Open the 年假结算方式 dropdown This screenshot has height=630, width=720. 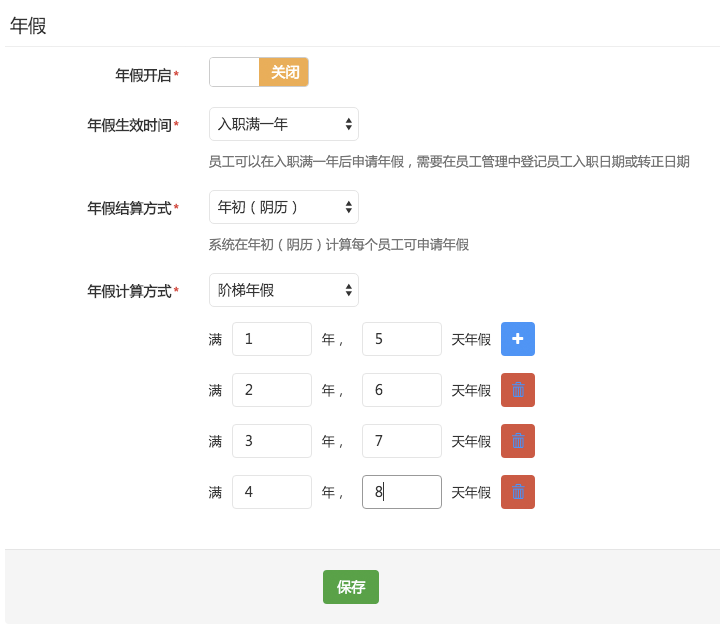pos(284,207)
